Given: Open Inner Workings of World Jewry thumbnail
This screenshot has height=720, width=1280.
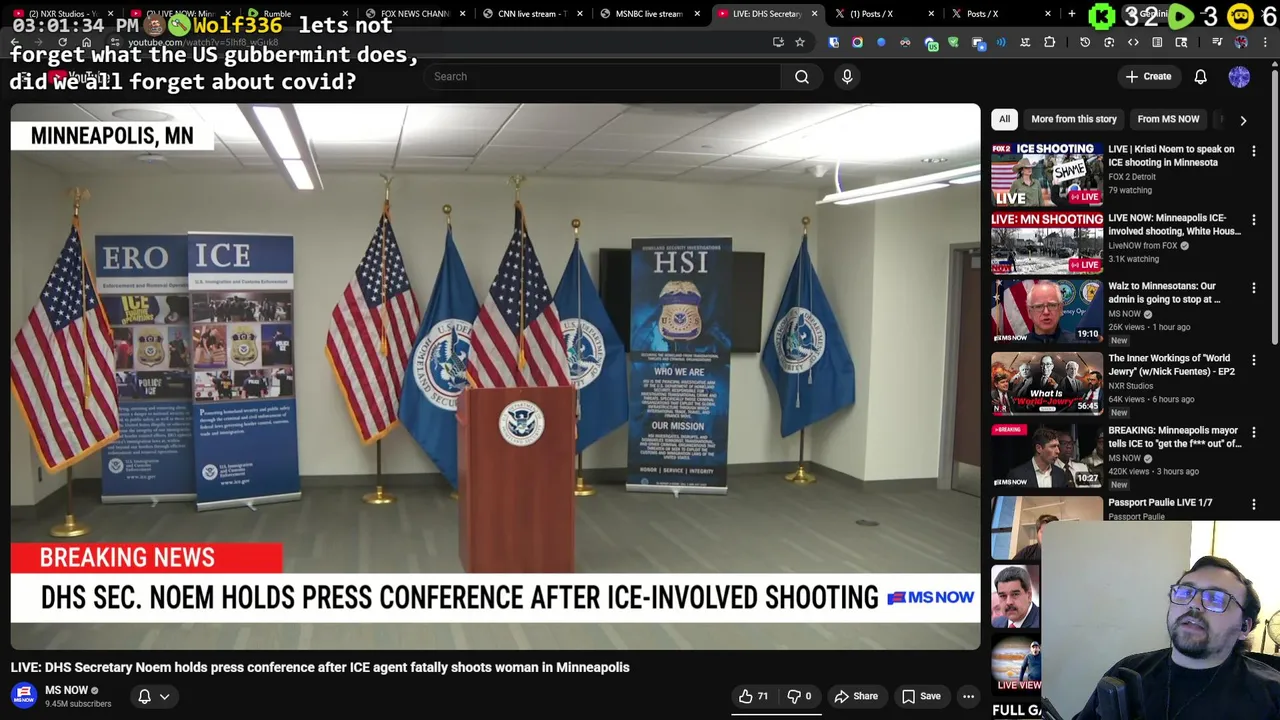Looking at the screenshot, I should click(x=1047, y=383).
